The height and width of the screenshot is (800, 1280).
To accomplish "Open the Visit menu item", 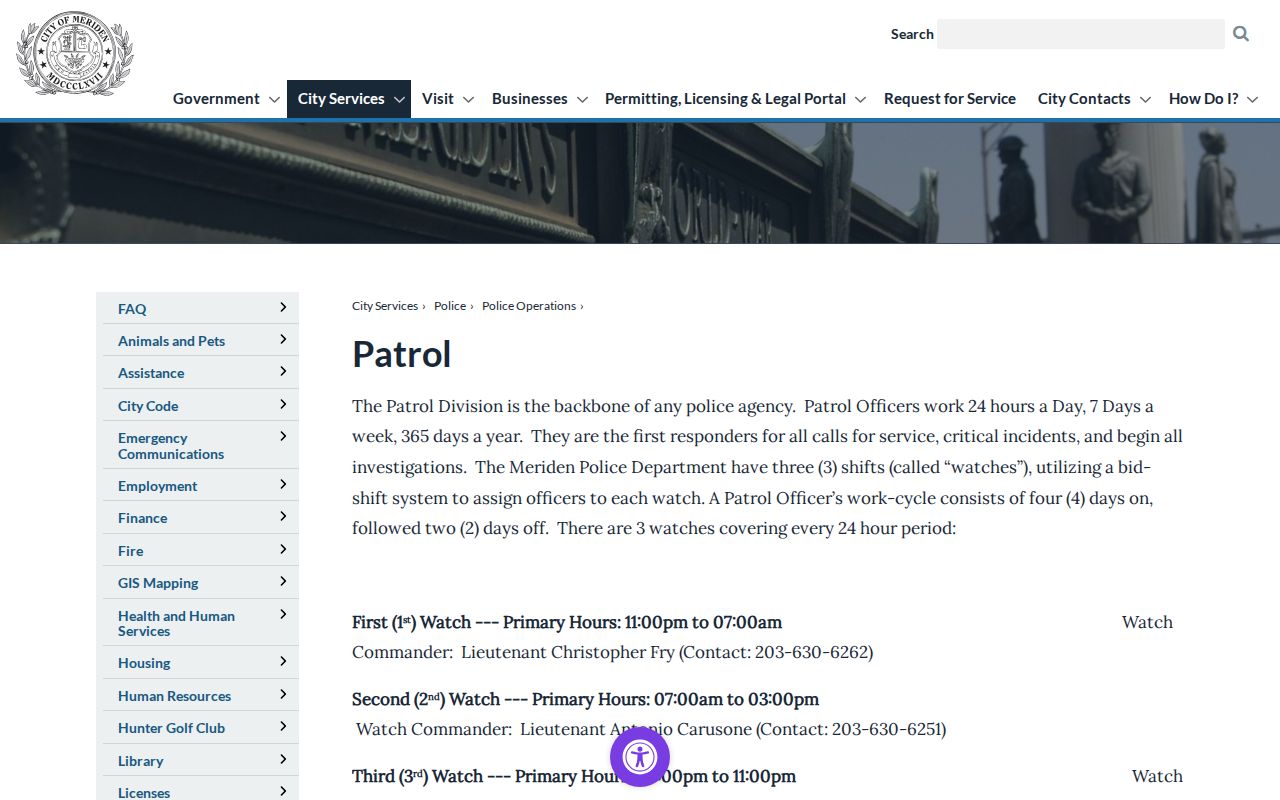I will click(438, 99).
